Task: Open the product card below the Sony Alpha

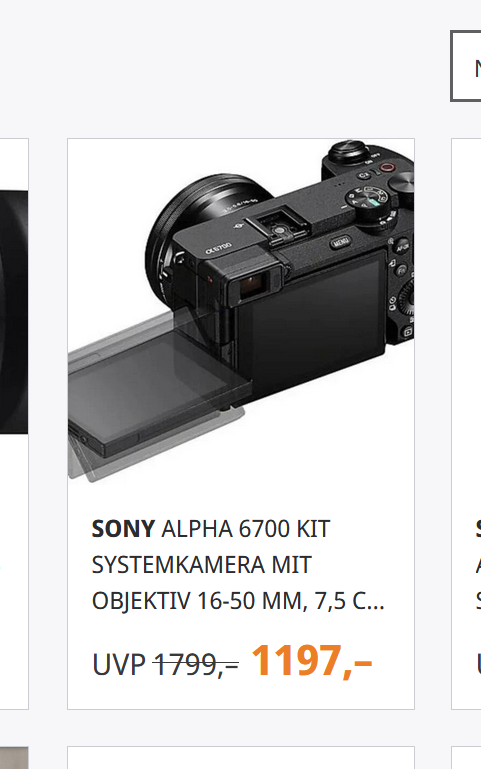Action: (241, 758)
